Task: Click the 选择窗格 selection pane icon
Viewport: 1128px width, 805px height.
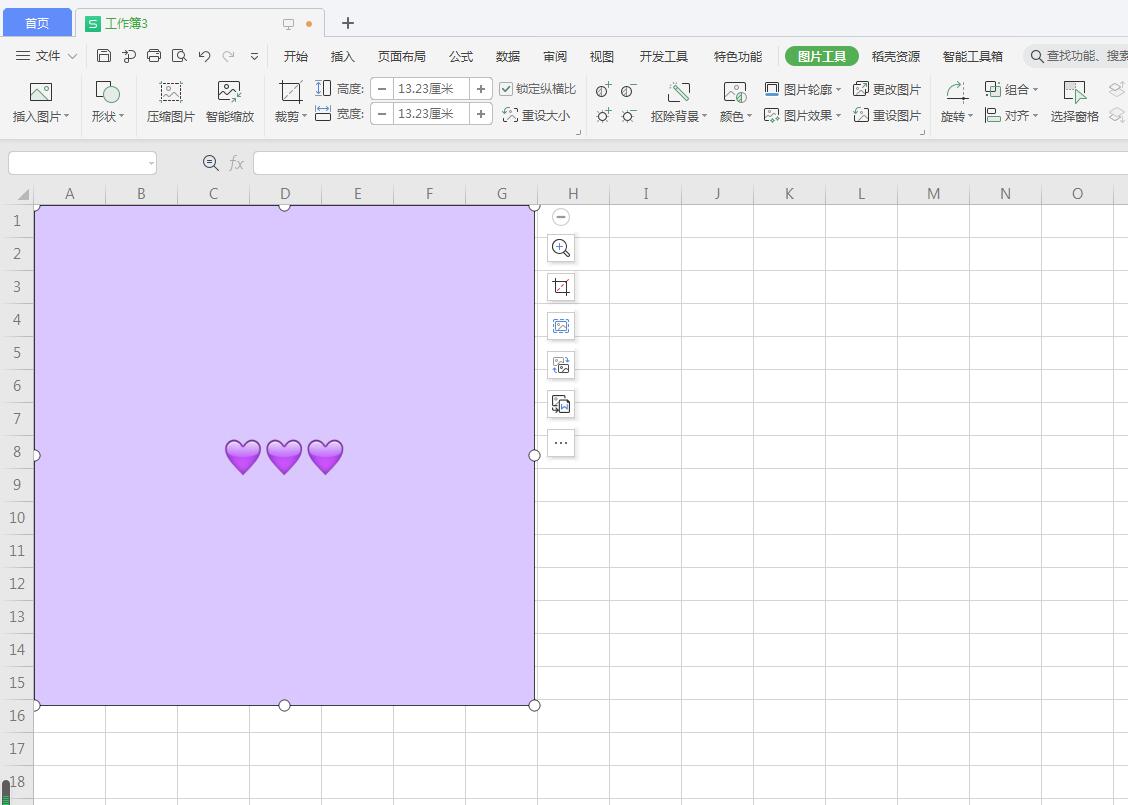Action: click(1074, 94)
